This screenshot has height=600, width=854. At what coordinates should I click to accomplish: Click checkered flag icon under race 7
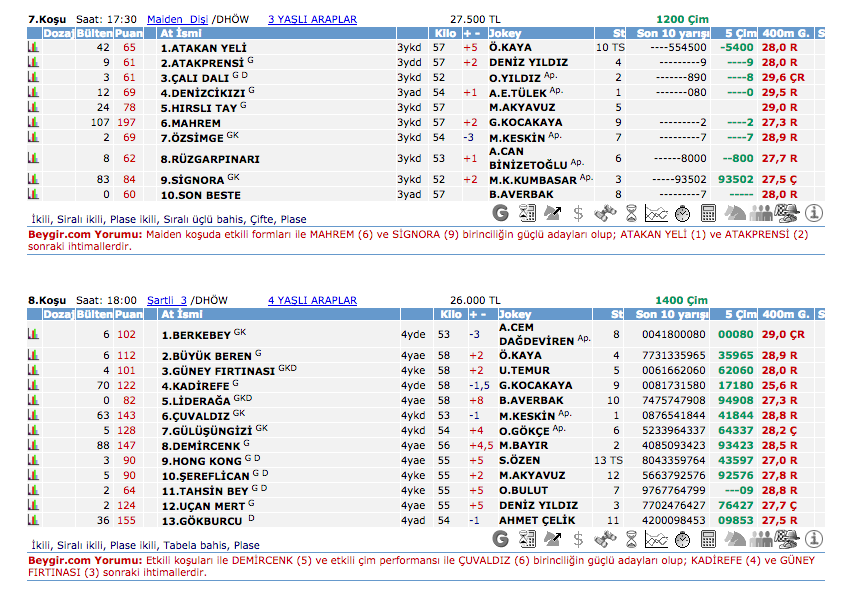(x=787, y=212)
